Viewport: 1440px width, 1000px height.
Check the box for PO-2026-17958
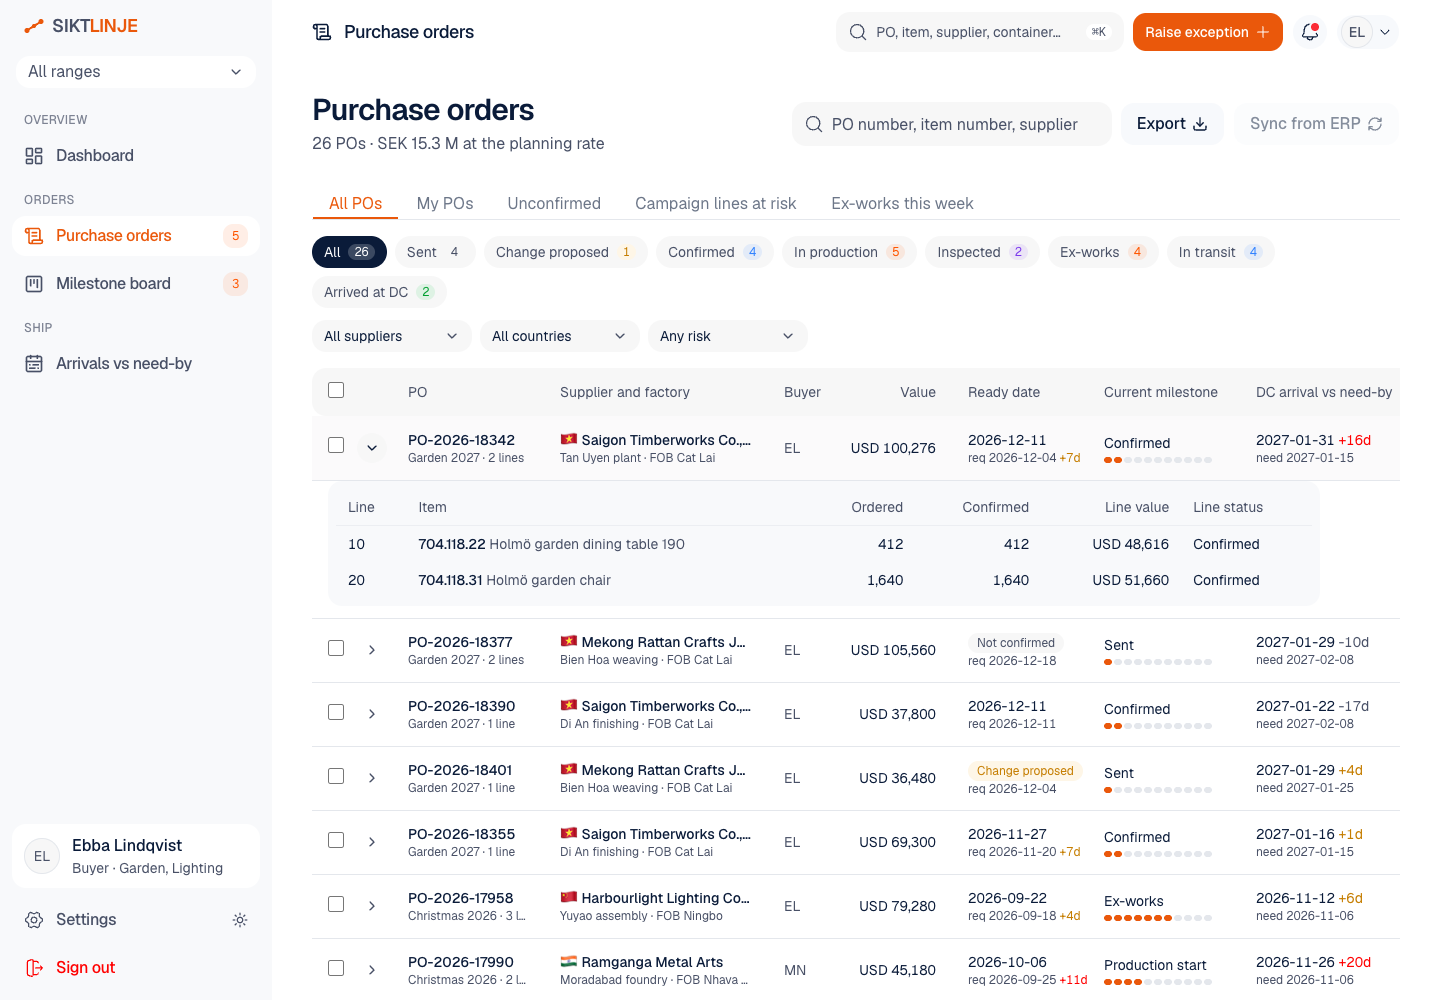[336, 904]
